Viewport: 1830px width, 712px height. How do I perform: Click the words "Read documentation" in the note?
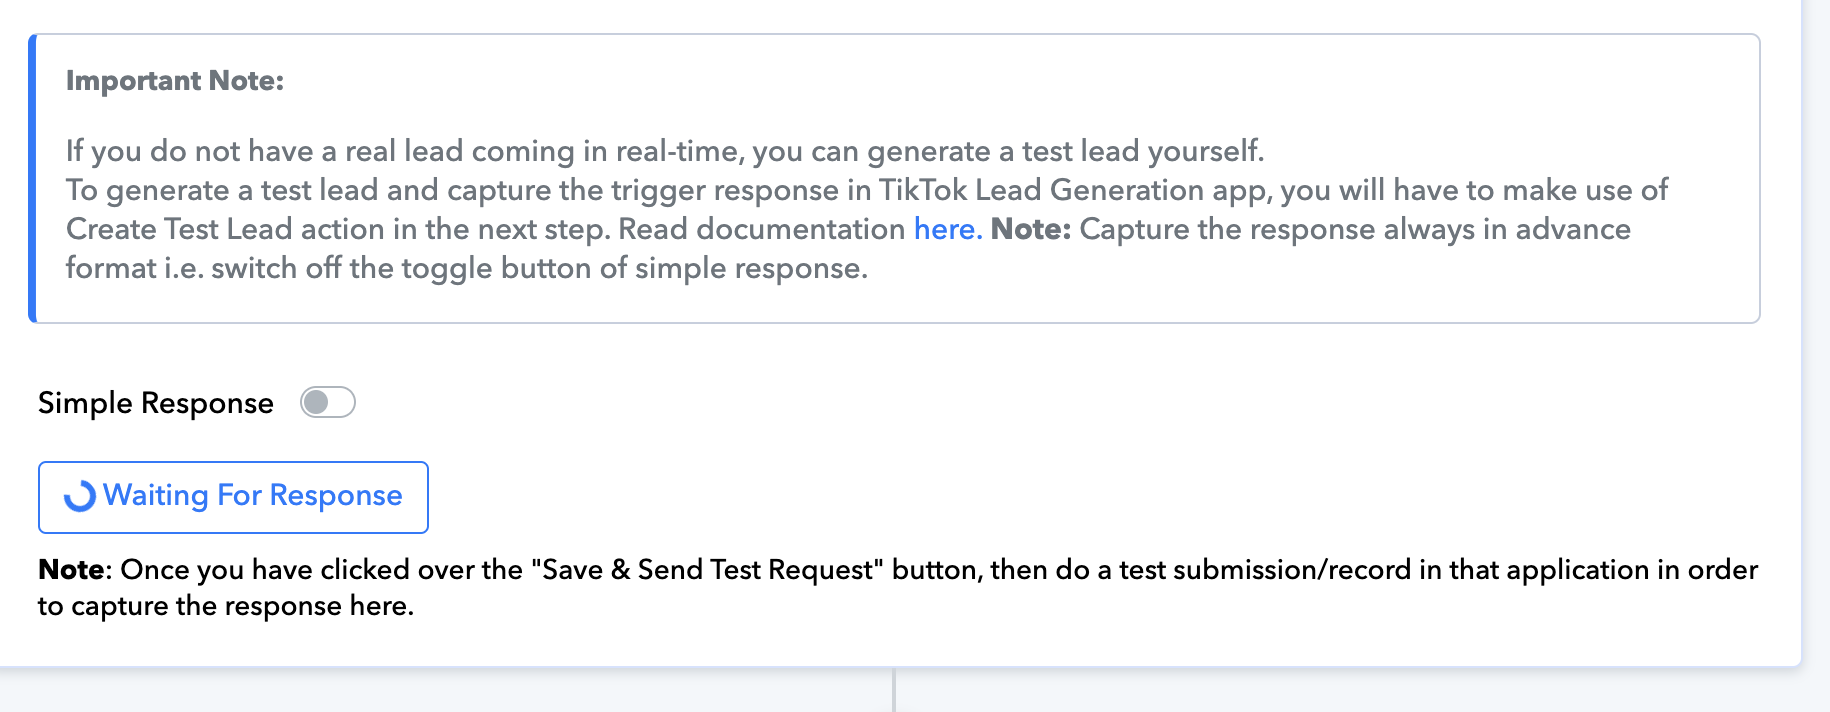click(762, 229)
